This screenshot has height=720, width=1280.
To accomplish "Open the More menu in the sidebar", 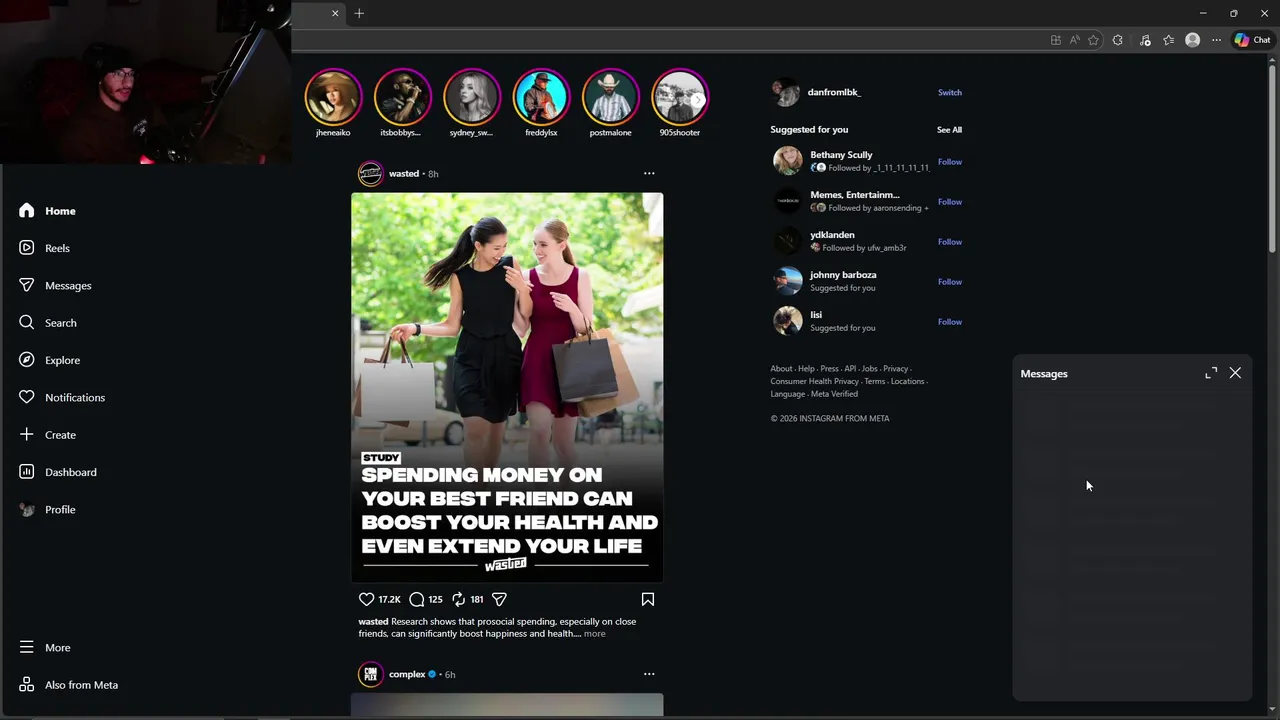I will pyautogui.click(x=44, y=648).
